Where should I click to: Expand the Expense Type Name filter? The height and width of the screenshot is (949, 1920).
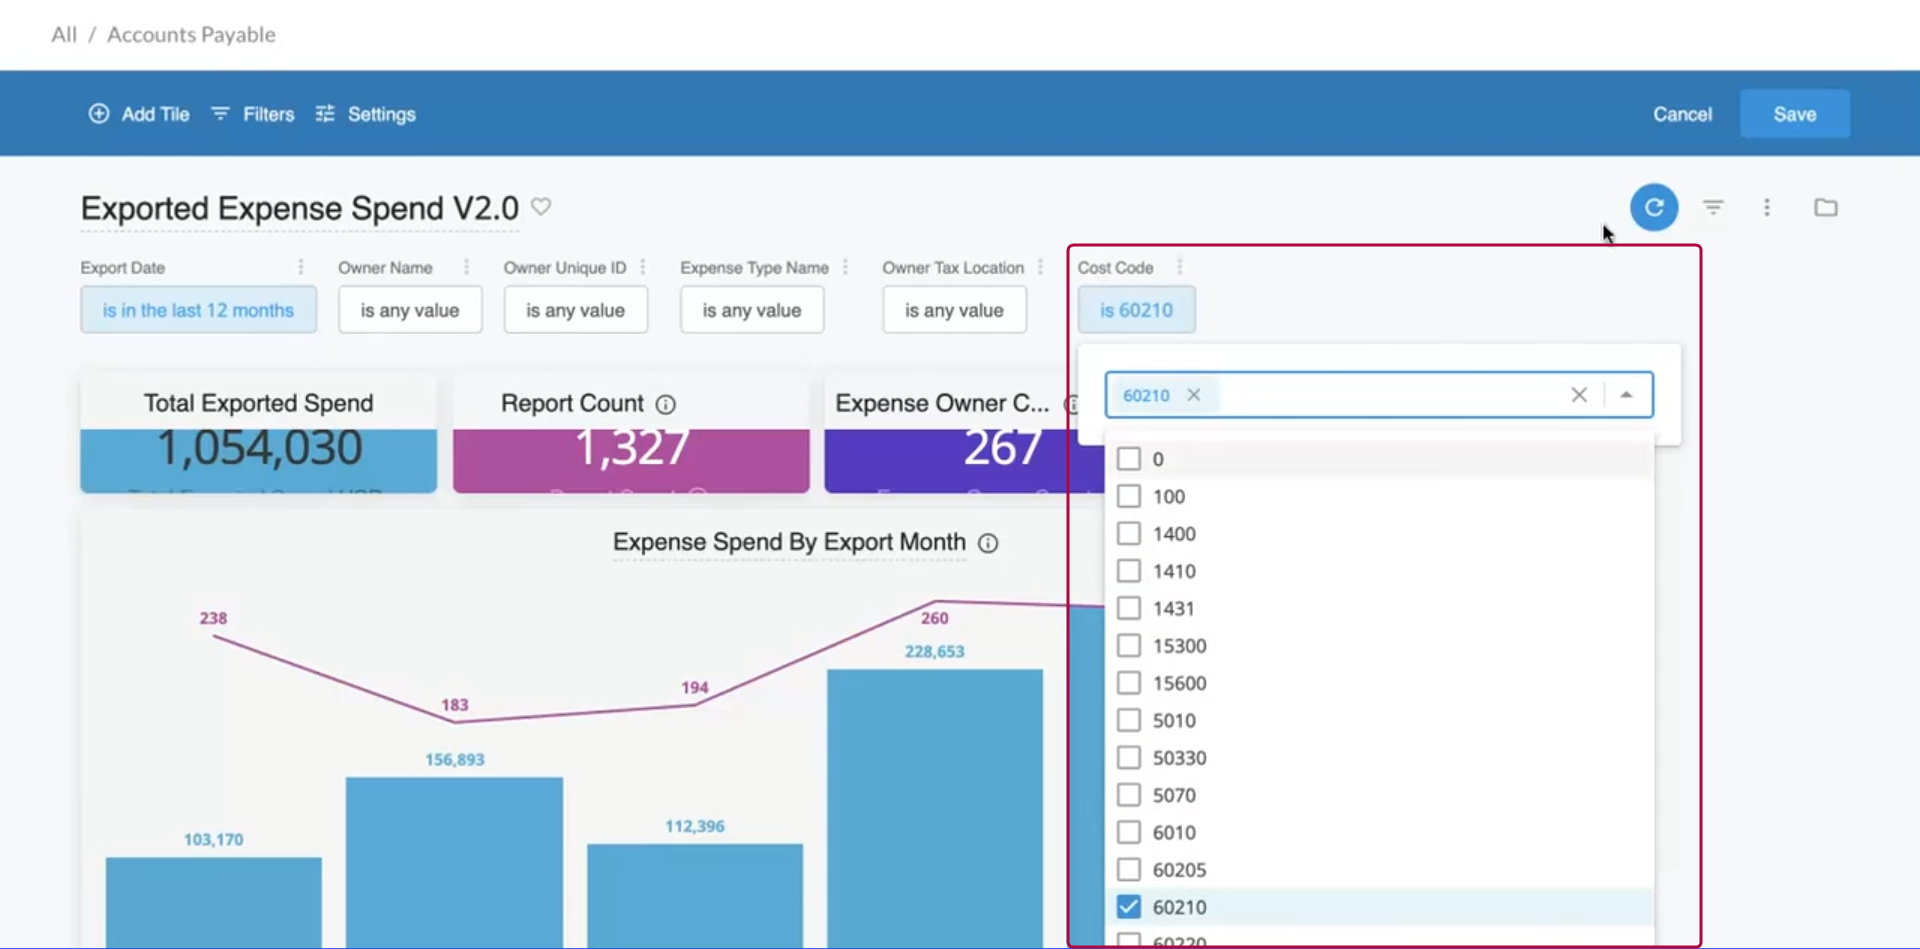pos(752,310)
